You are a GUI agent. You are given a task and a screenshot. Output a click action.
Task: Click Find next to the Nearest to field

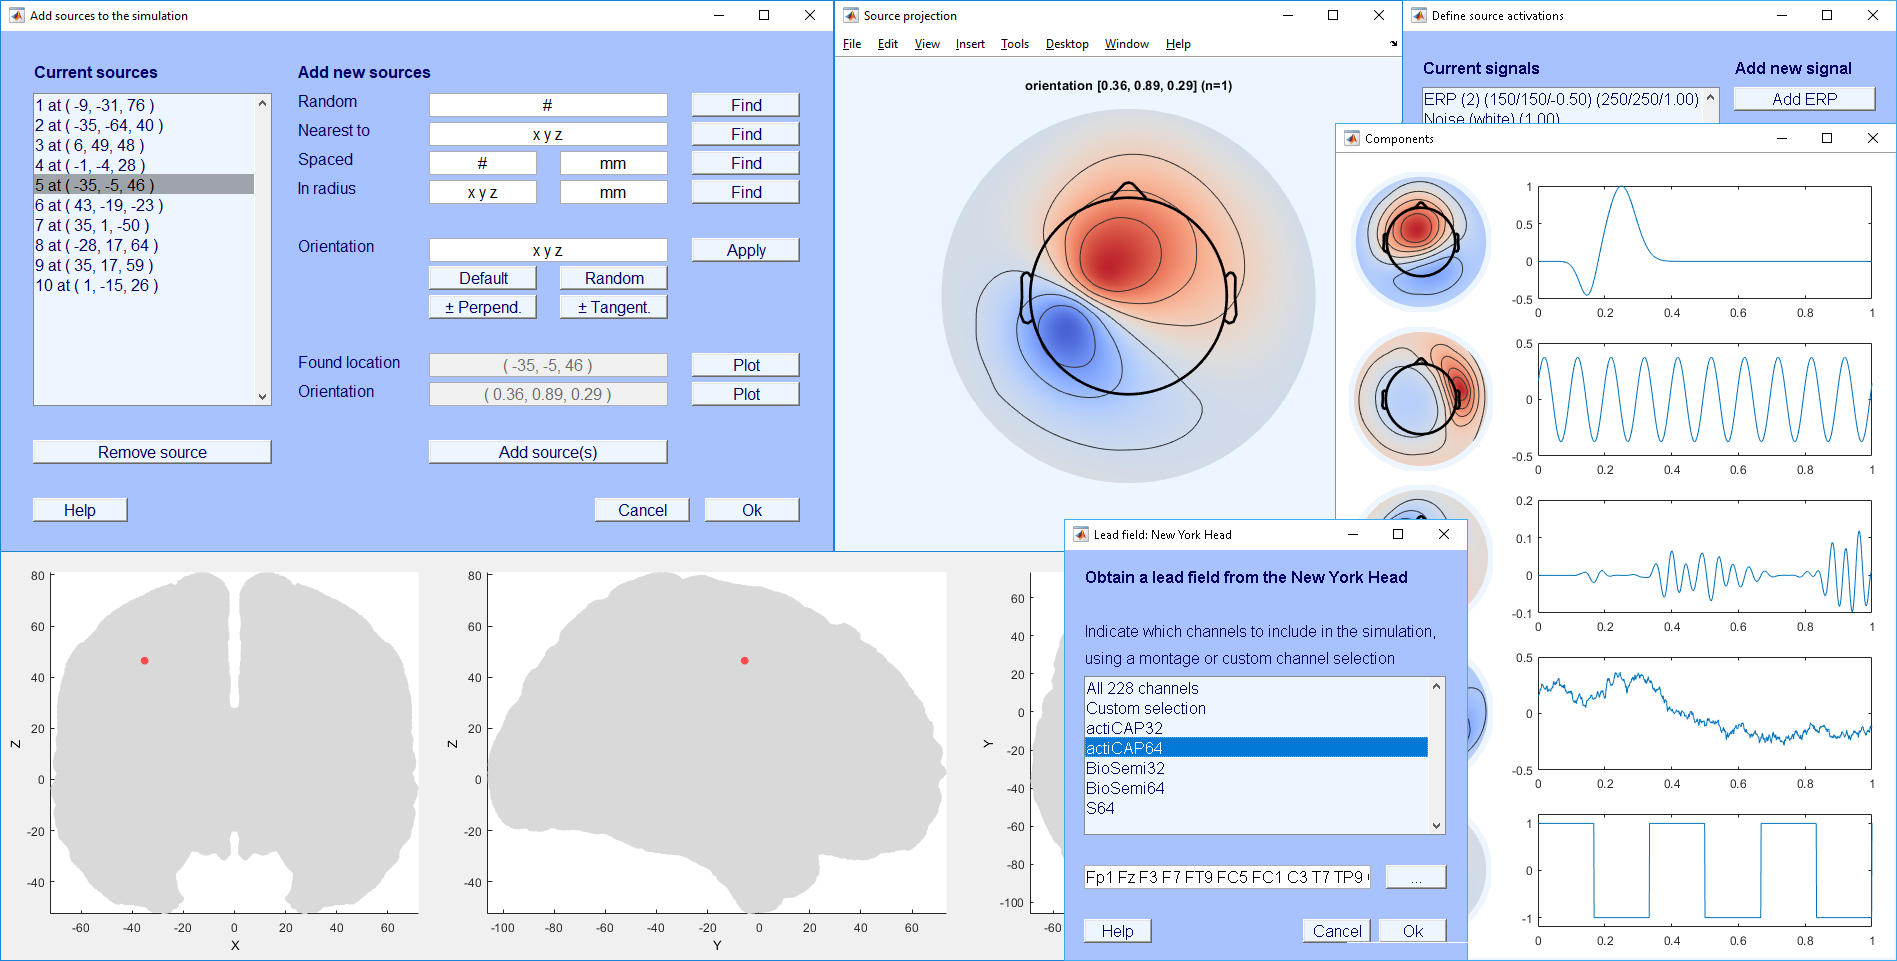pyautogui.click(x=745, y=134)
